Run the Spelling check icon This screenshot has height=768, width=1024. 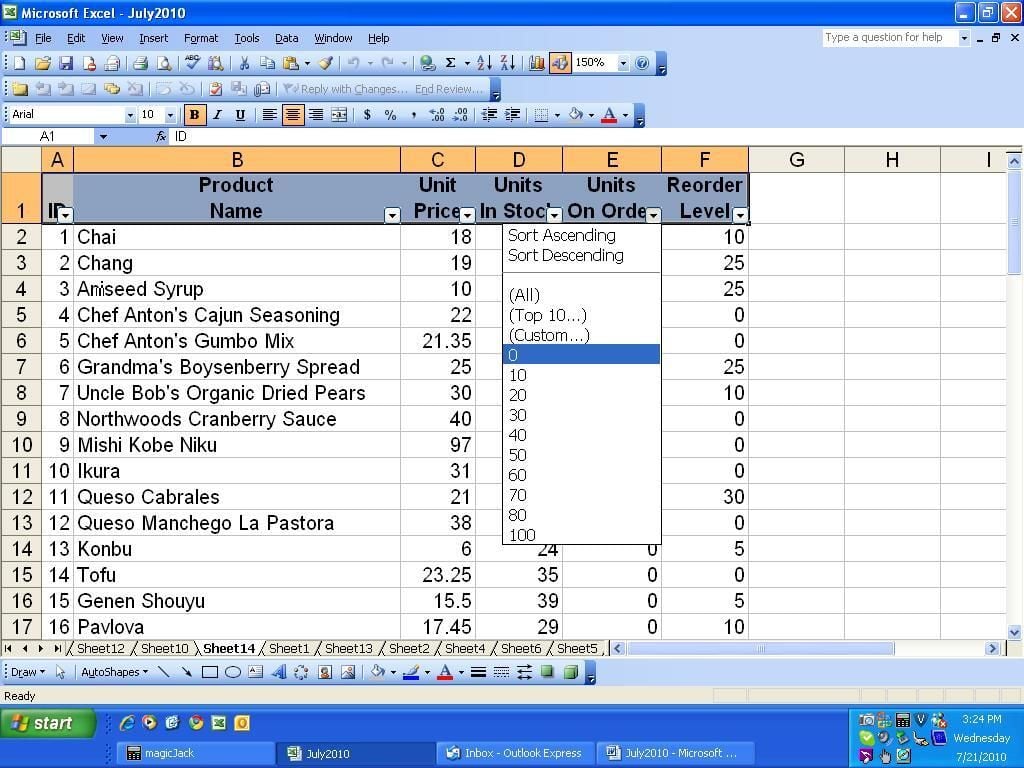pyautogui.click(x=192, y=63)
